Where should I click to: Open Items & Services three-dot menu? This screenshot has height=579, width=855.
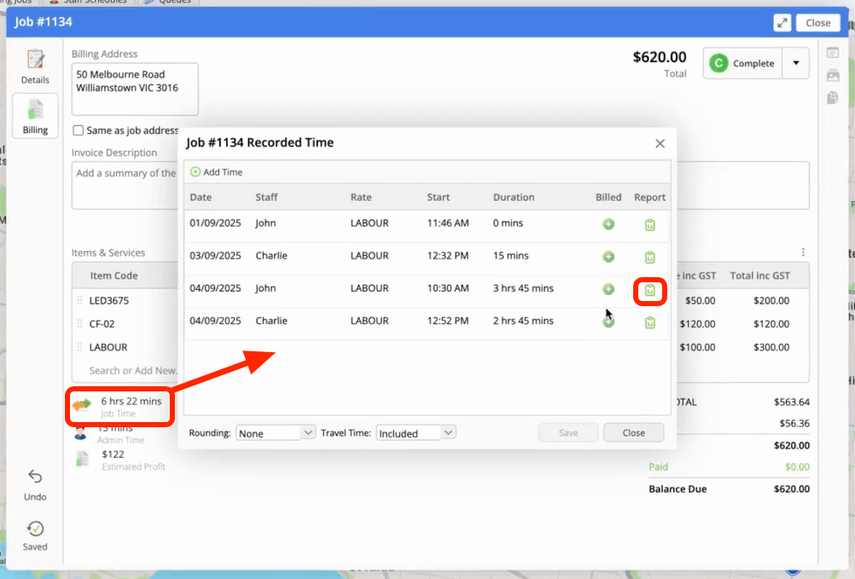pyautogui.click(x=803, y=253)
